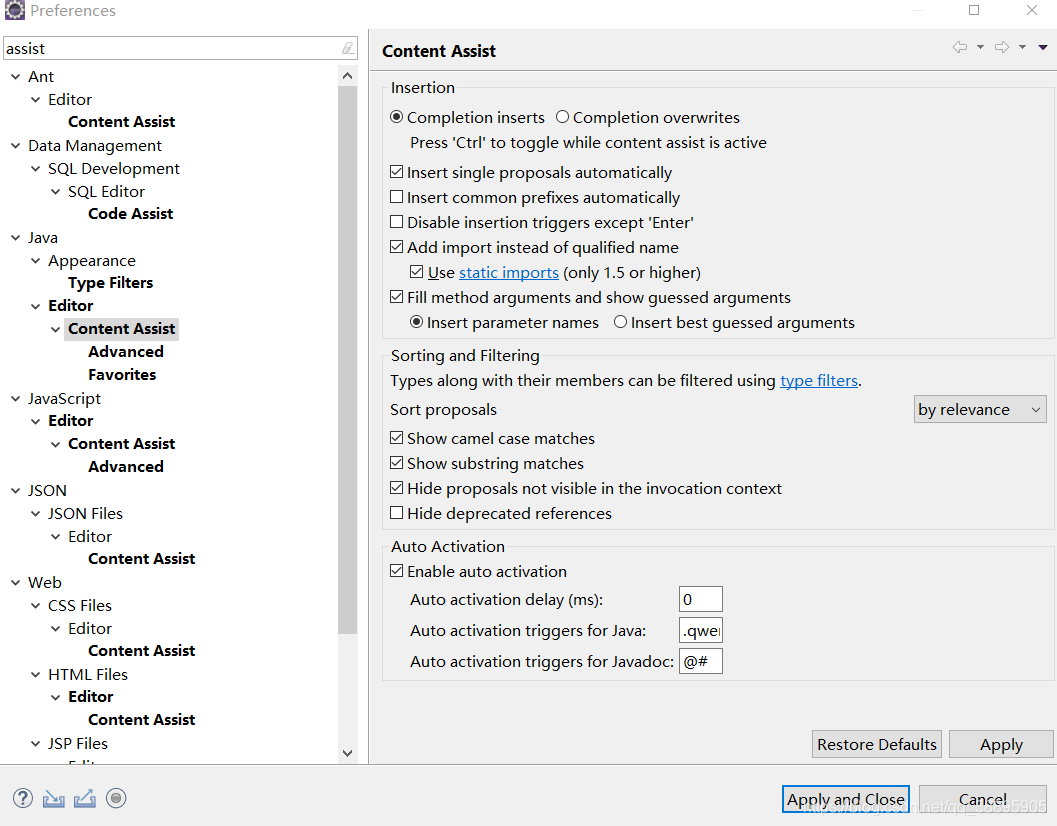1057x826 pixels.
Task: Click Restore Defaults button
Action: (x=876, y=744)
